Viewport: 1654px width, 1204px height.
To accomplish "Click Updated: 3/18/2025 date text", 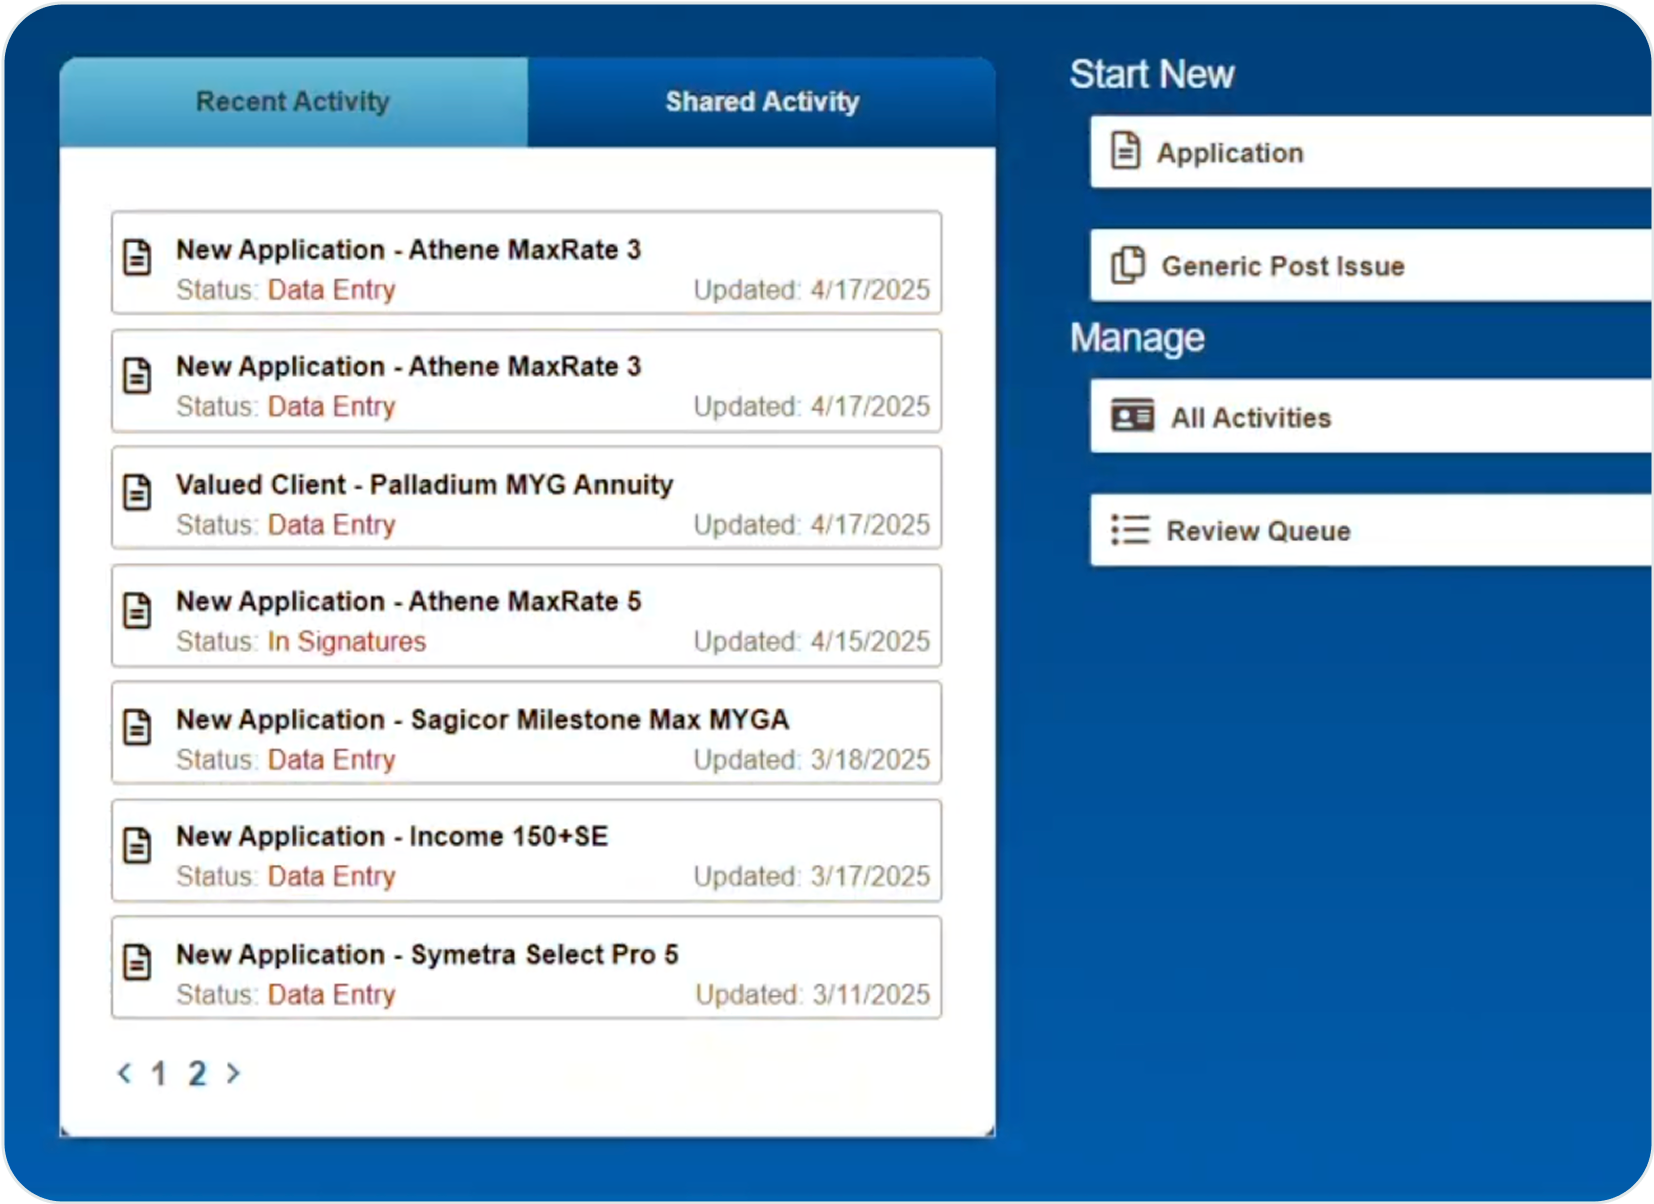I will pos(812,760).
